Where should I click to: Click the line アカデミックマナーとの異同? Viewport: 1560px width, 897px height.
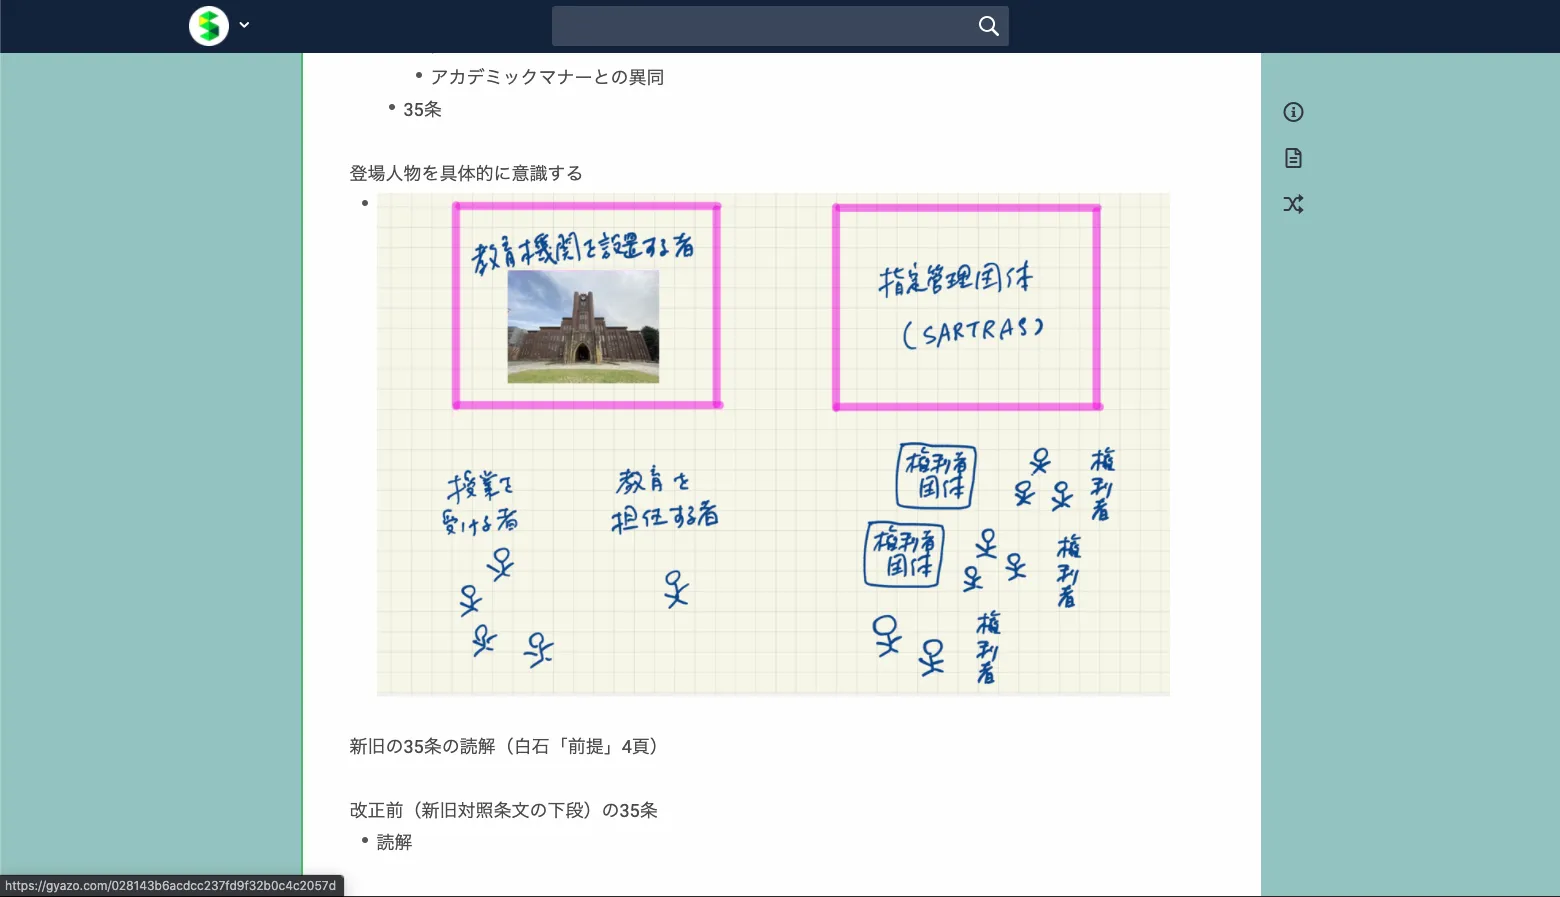[x=547, y=77]
